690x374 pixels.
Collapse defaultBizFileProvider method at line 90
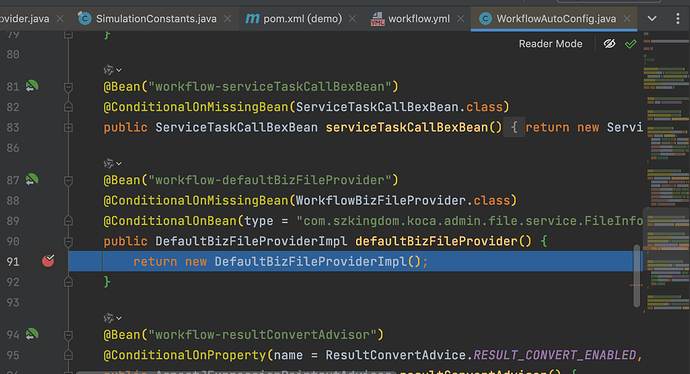point(68,241)
